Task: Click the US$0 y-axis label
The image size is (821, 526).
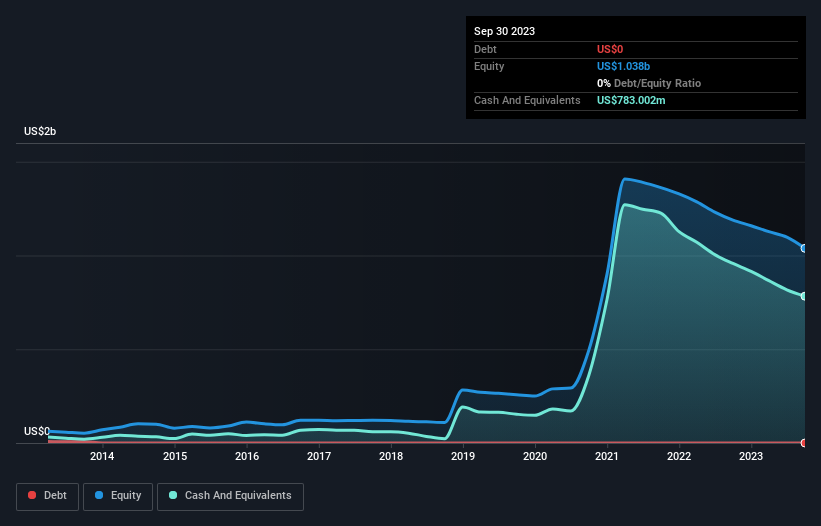Action: pos(37,431)
